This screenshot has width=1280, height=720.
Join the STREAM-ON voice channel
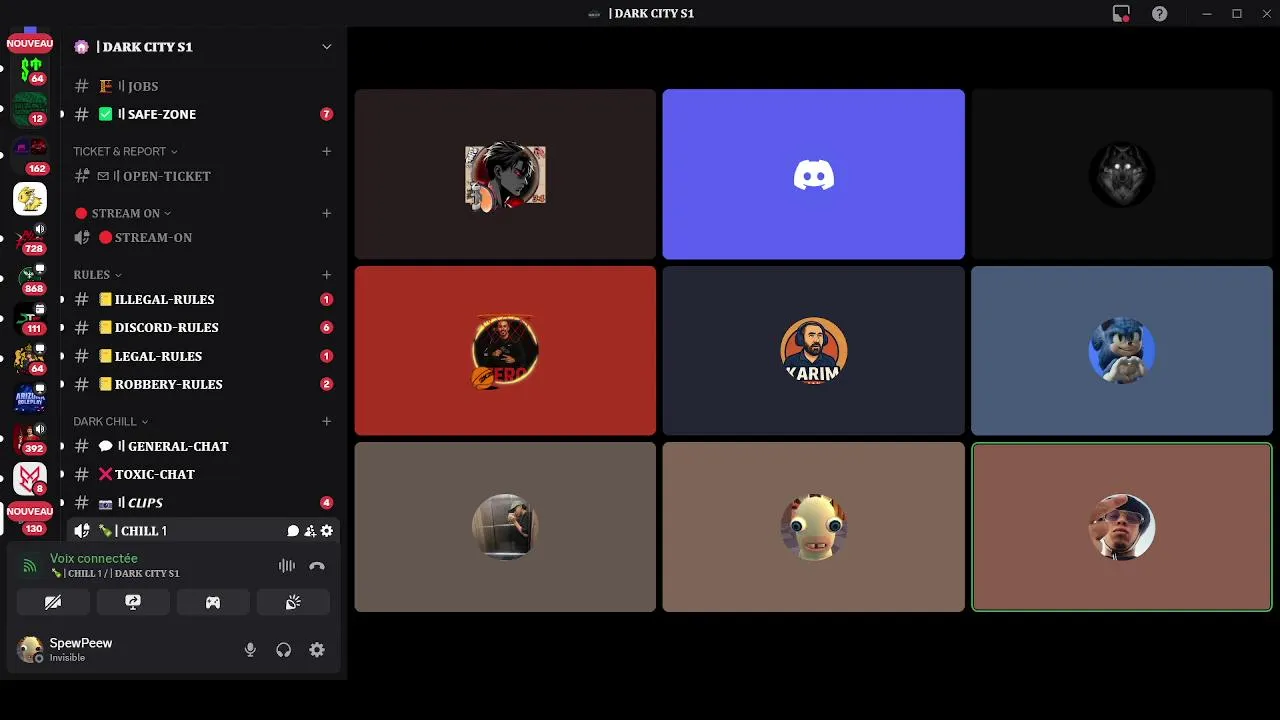click(x=204, y=238)
